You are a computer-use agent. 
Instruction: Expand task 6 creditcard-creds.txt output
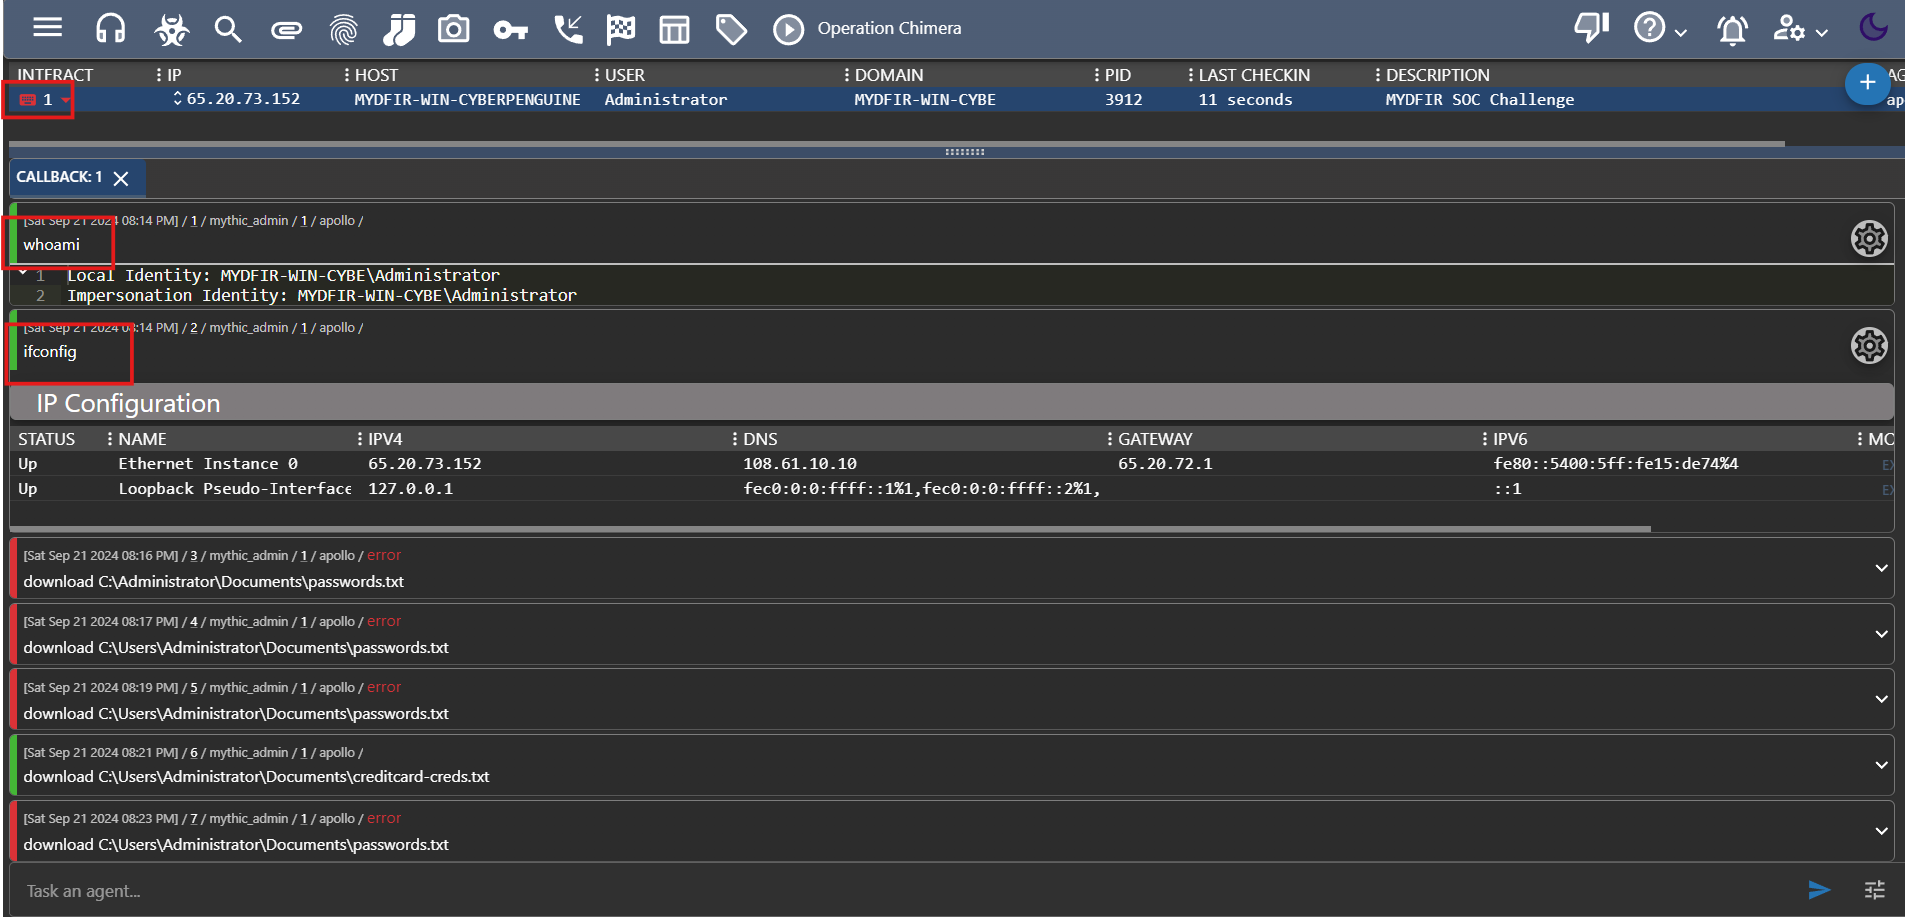(1881, 765)
